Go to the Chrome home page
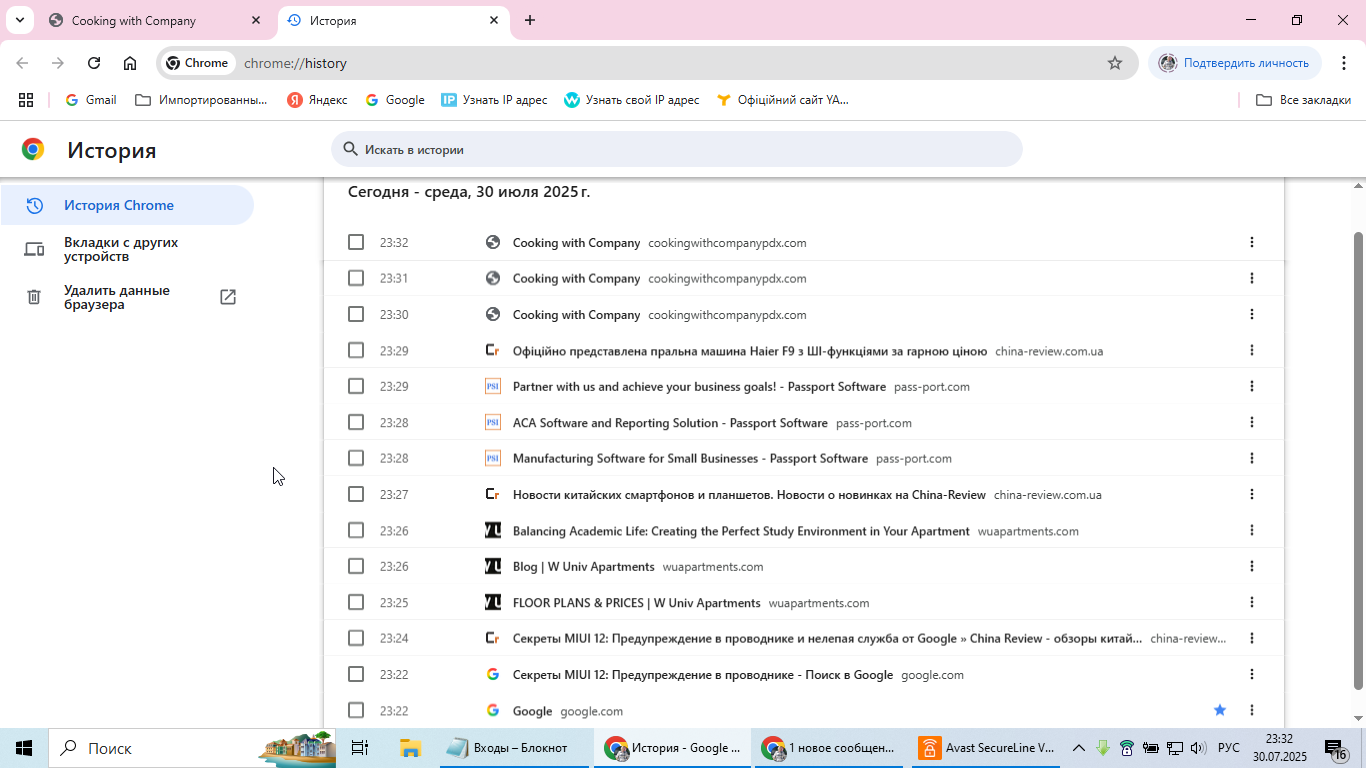This screenshot has height=768, width=1366. (x=130, y=63)
